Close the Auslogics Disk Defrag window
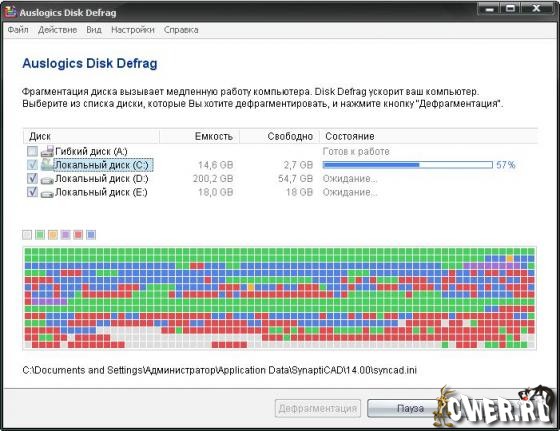 (536, 9)
